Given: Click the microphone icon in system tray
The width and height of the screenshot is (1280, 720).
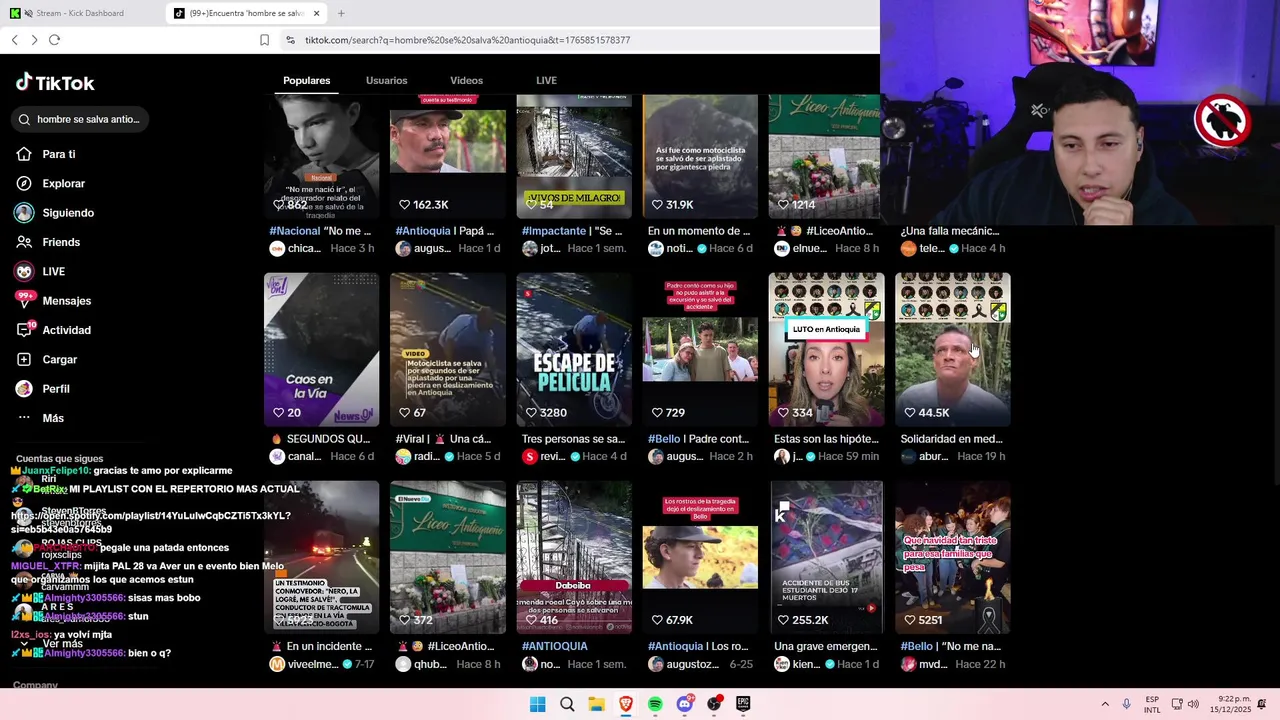Looking at the screenshot, I should pos(1126,704).
